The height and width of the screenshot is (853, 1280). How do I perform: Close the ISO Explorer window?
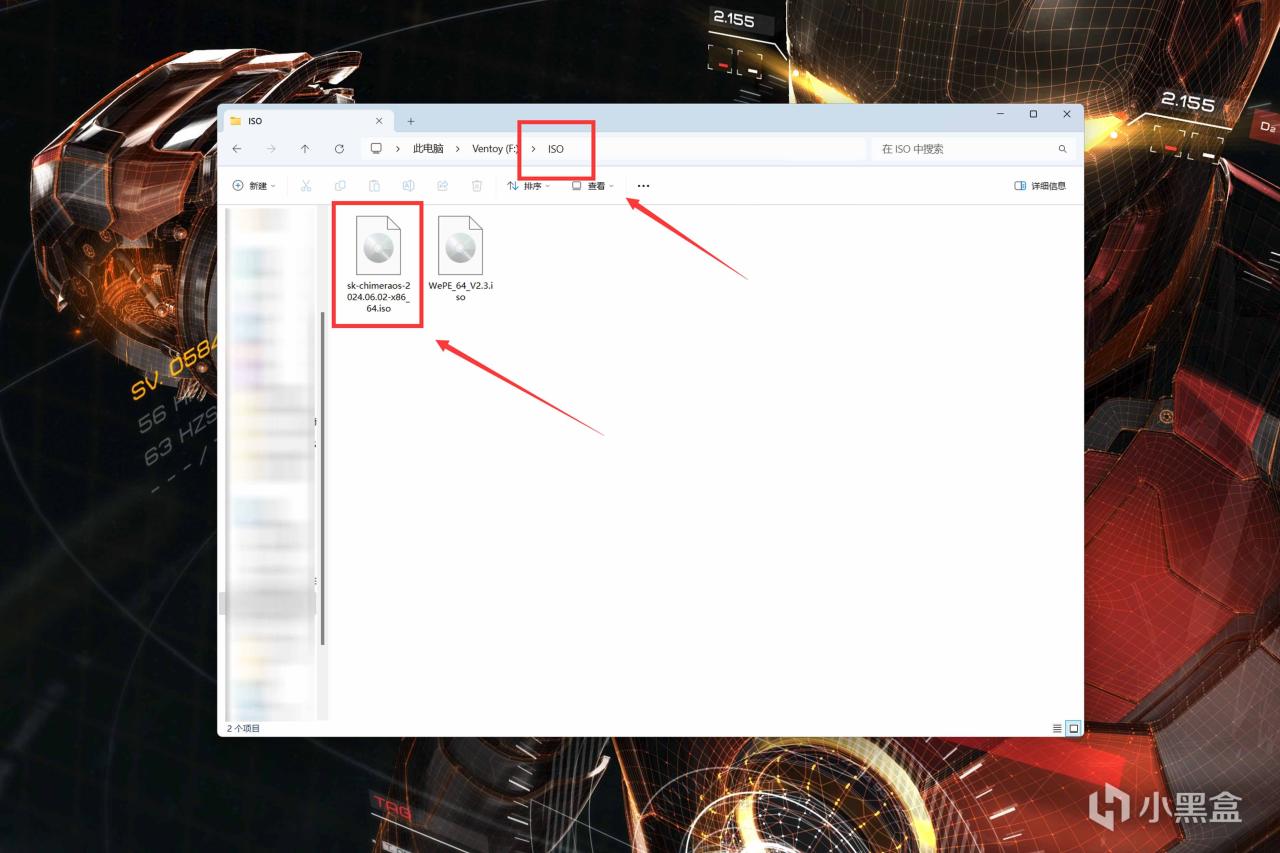pos(1067,115)
